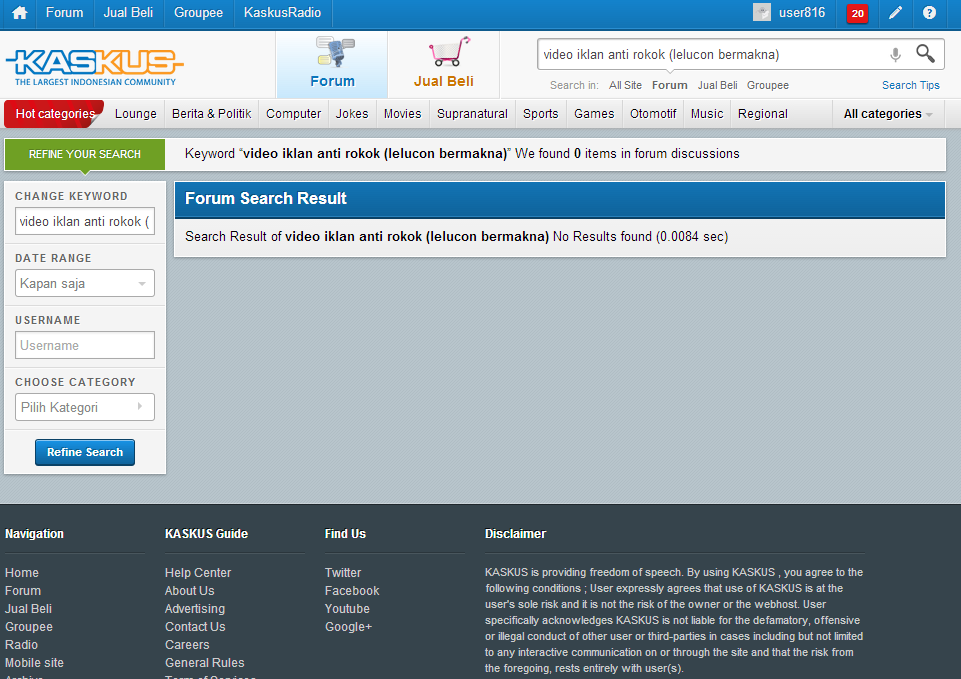Expand the Date Range 'Kapan saja' dropdown

(85, 284)
